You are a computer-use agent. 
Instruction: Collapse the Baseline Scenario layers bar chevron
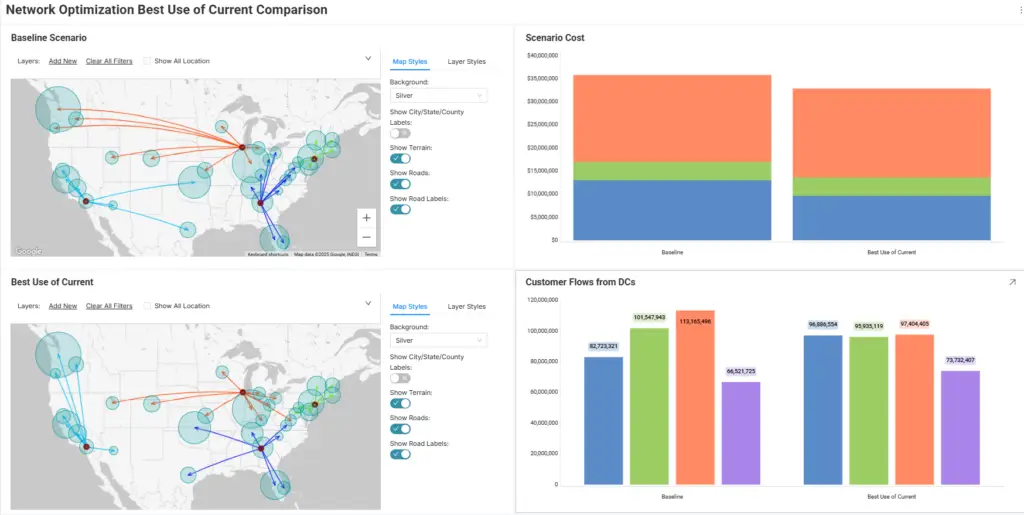[x=369, y=59]
